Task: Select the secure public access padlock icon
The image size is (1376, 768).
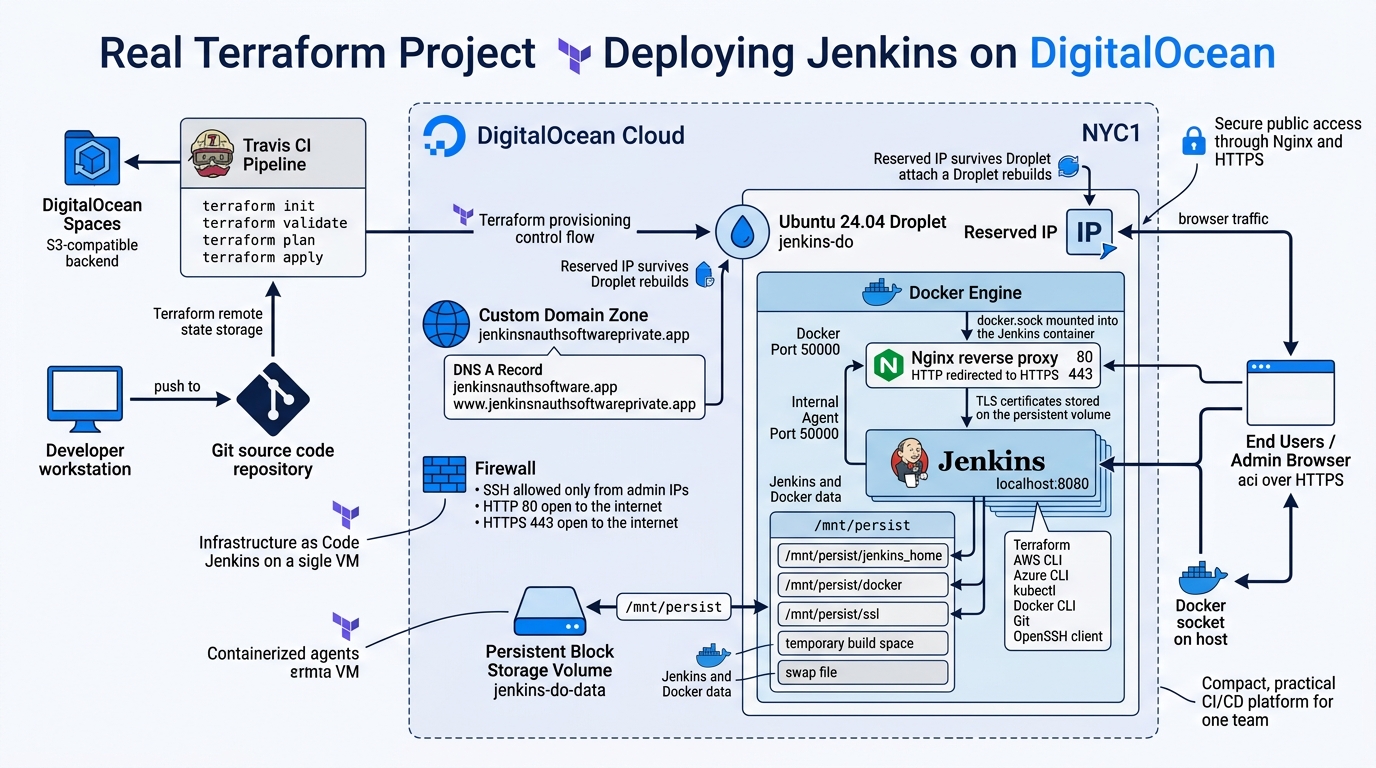Action: click(1193, 142)
